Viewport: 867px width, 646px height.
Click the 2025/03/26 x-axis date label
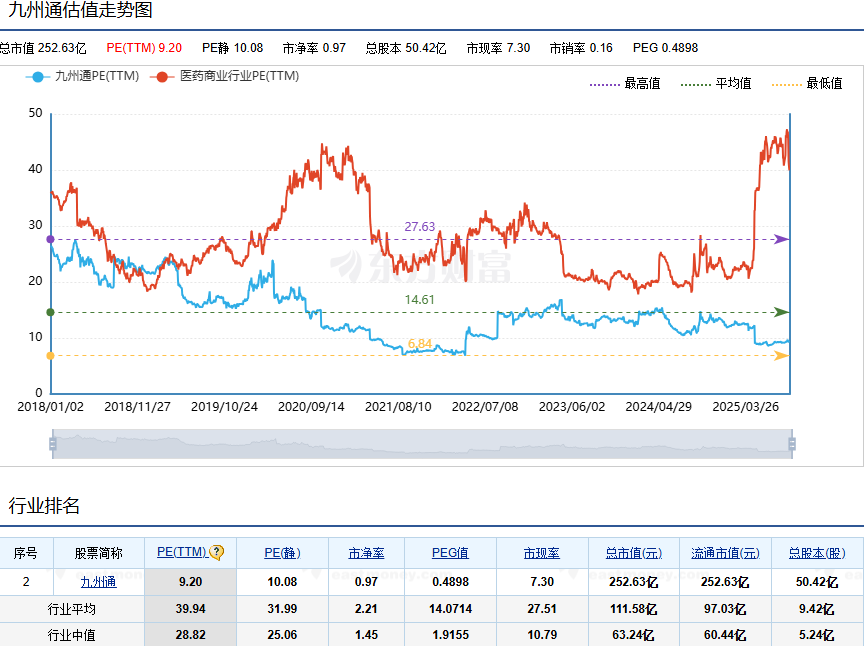[745, 407]
